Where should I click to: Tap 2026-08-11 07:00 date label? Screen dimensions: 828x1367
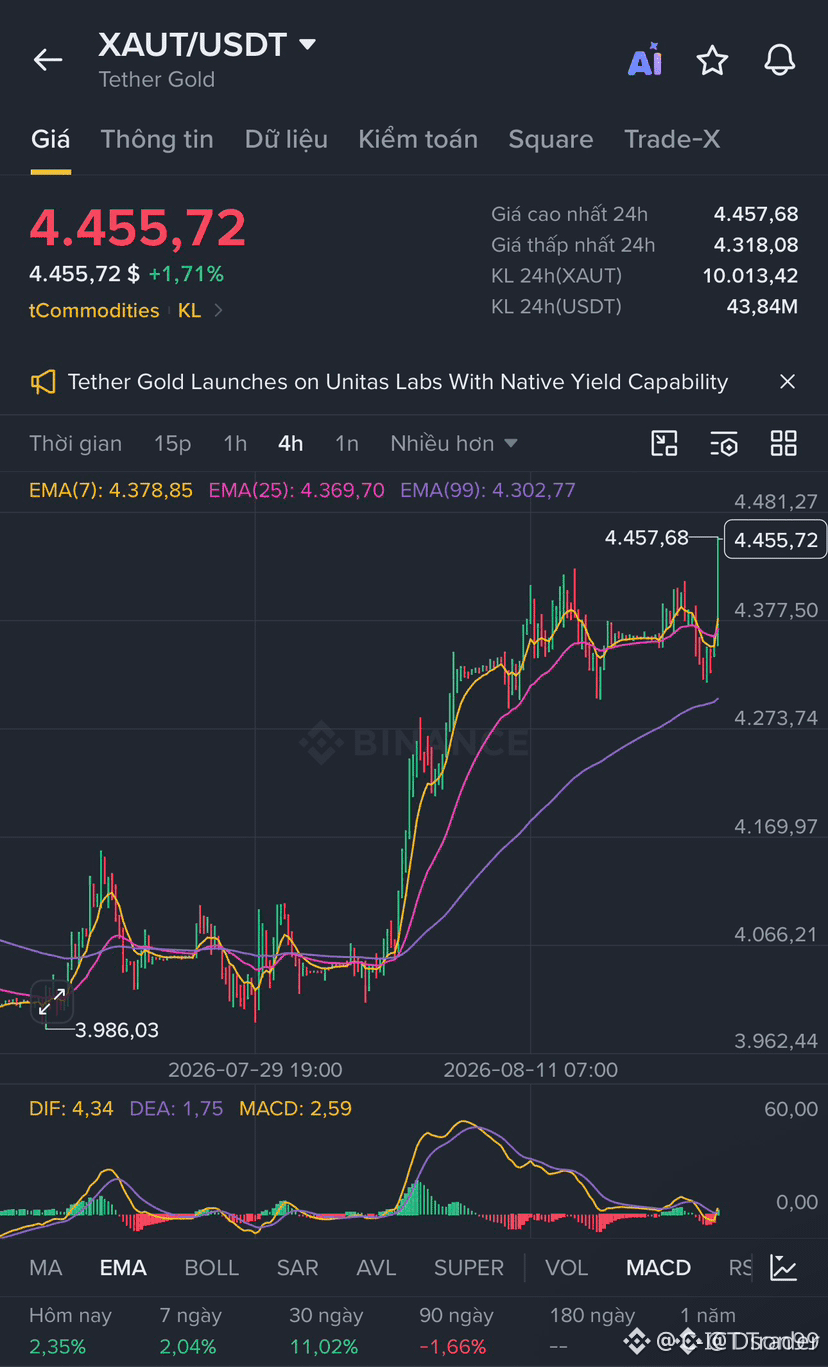point(531,1069)
